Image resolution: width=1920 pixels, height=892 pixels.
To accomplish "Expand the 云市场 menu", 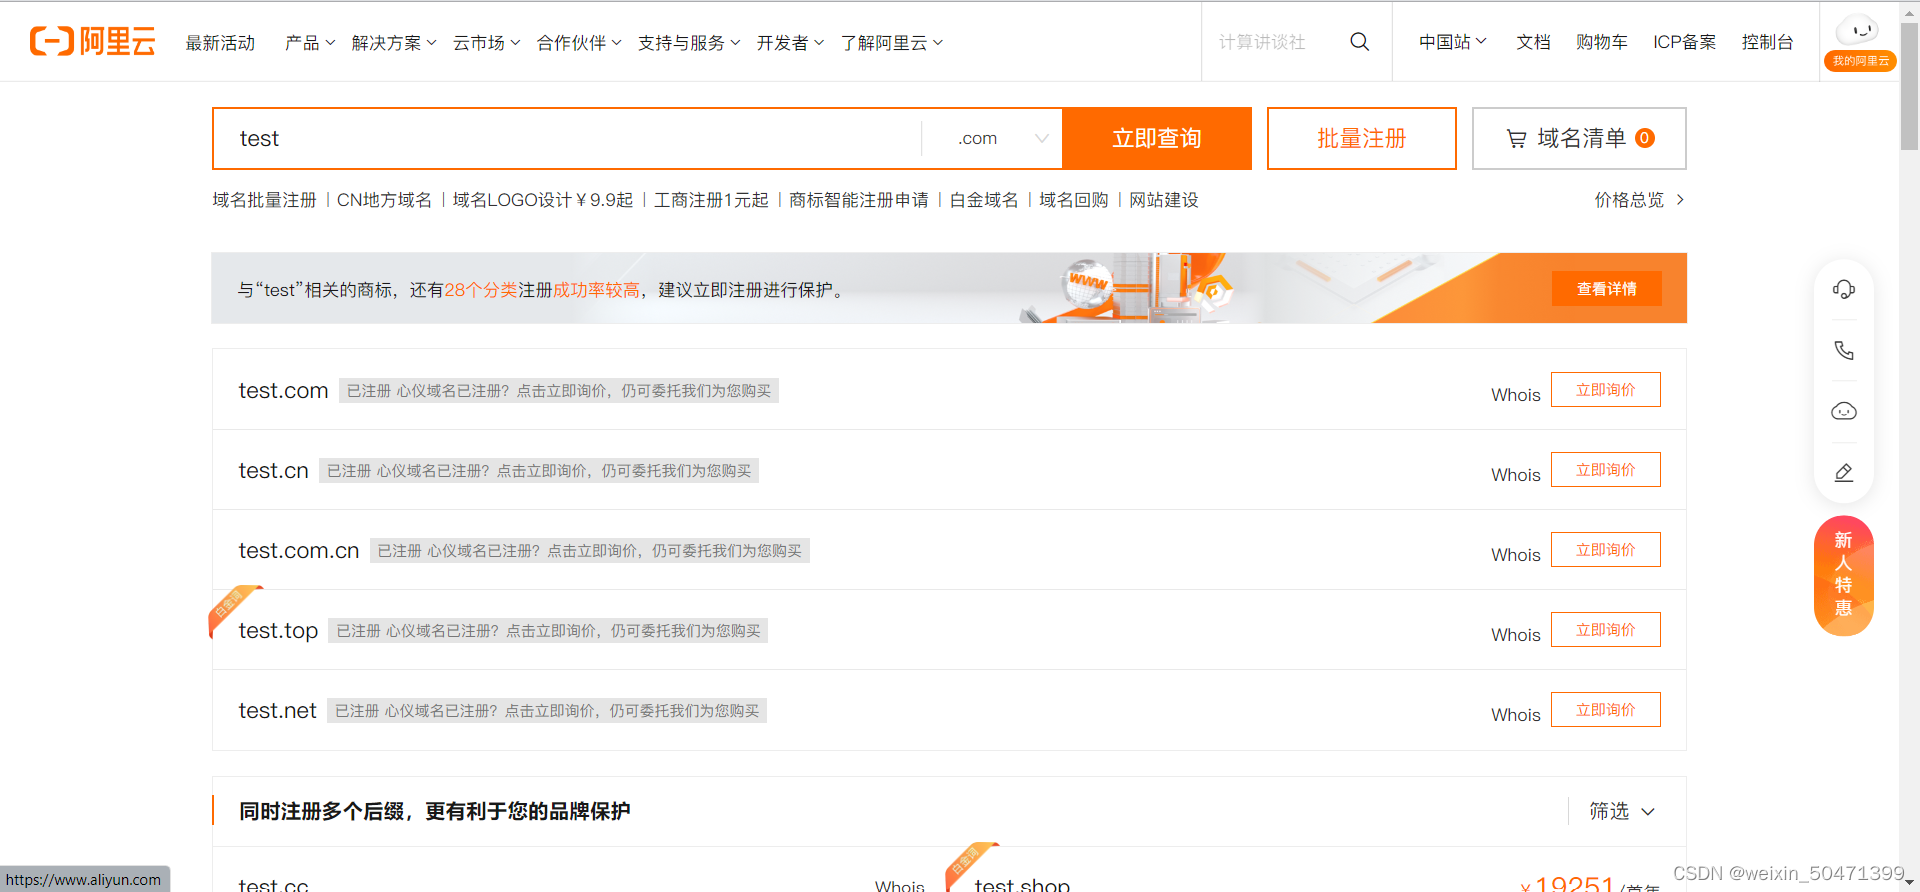I will [486, 43].
